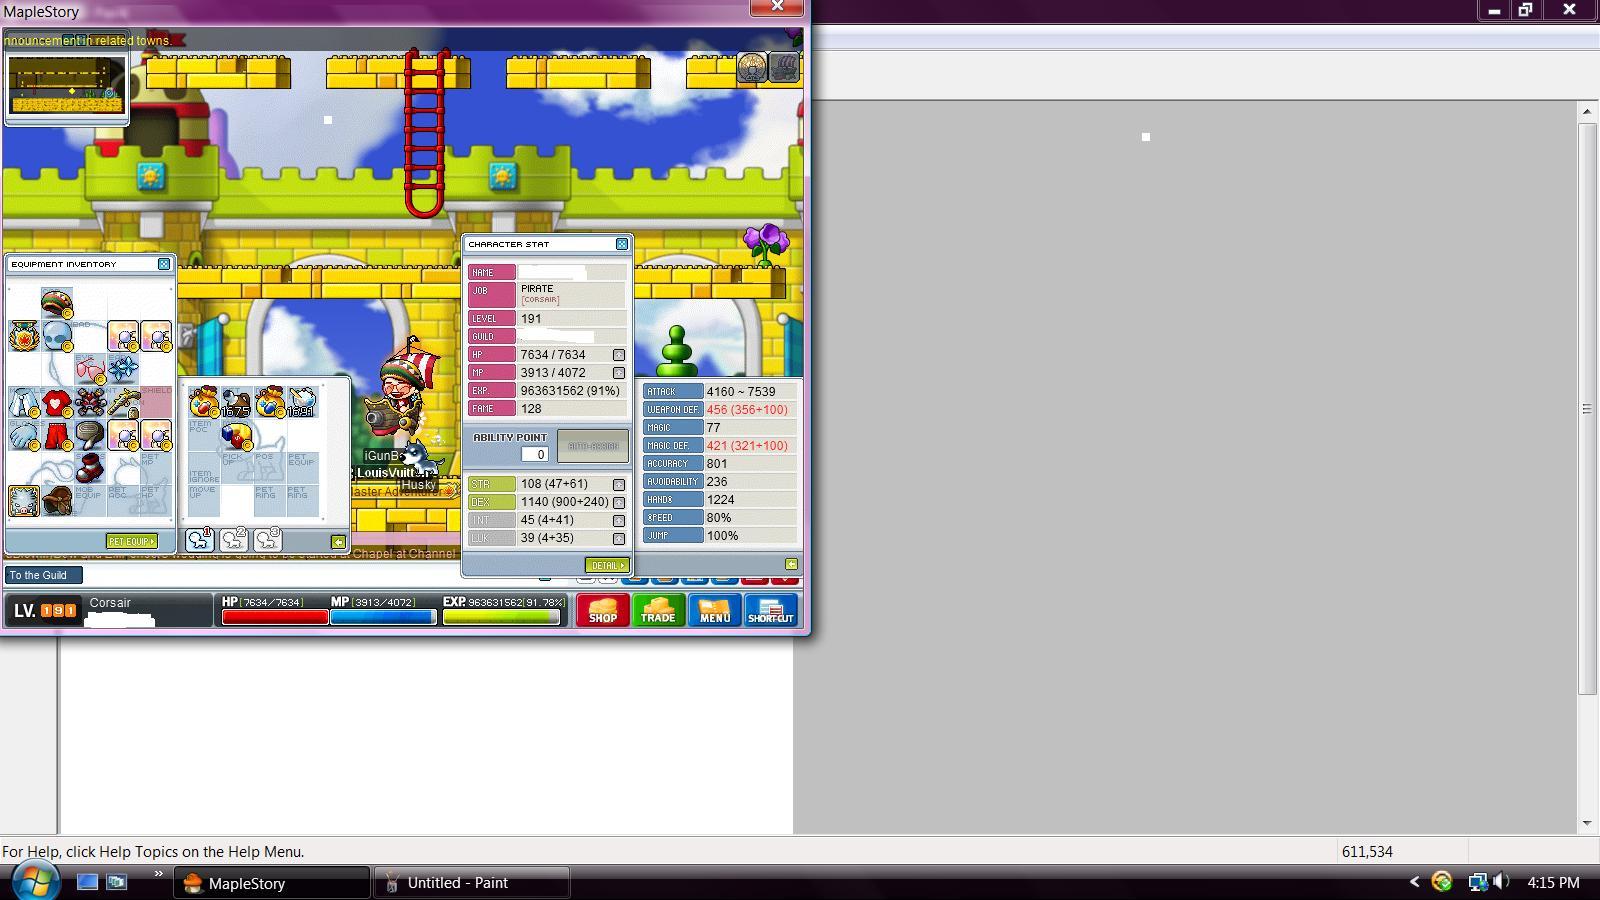Raise STR stat with arrow button
This screenshot has height=900, width=1600.
pos(619,484)
